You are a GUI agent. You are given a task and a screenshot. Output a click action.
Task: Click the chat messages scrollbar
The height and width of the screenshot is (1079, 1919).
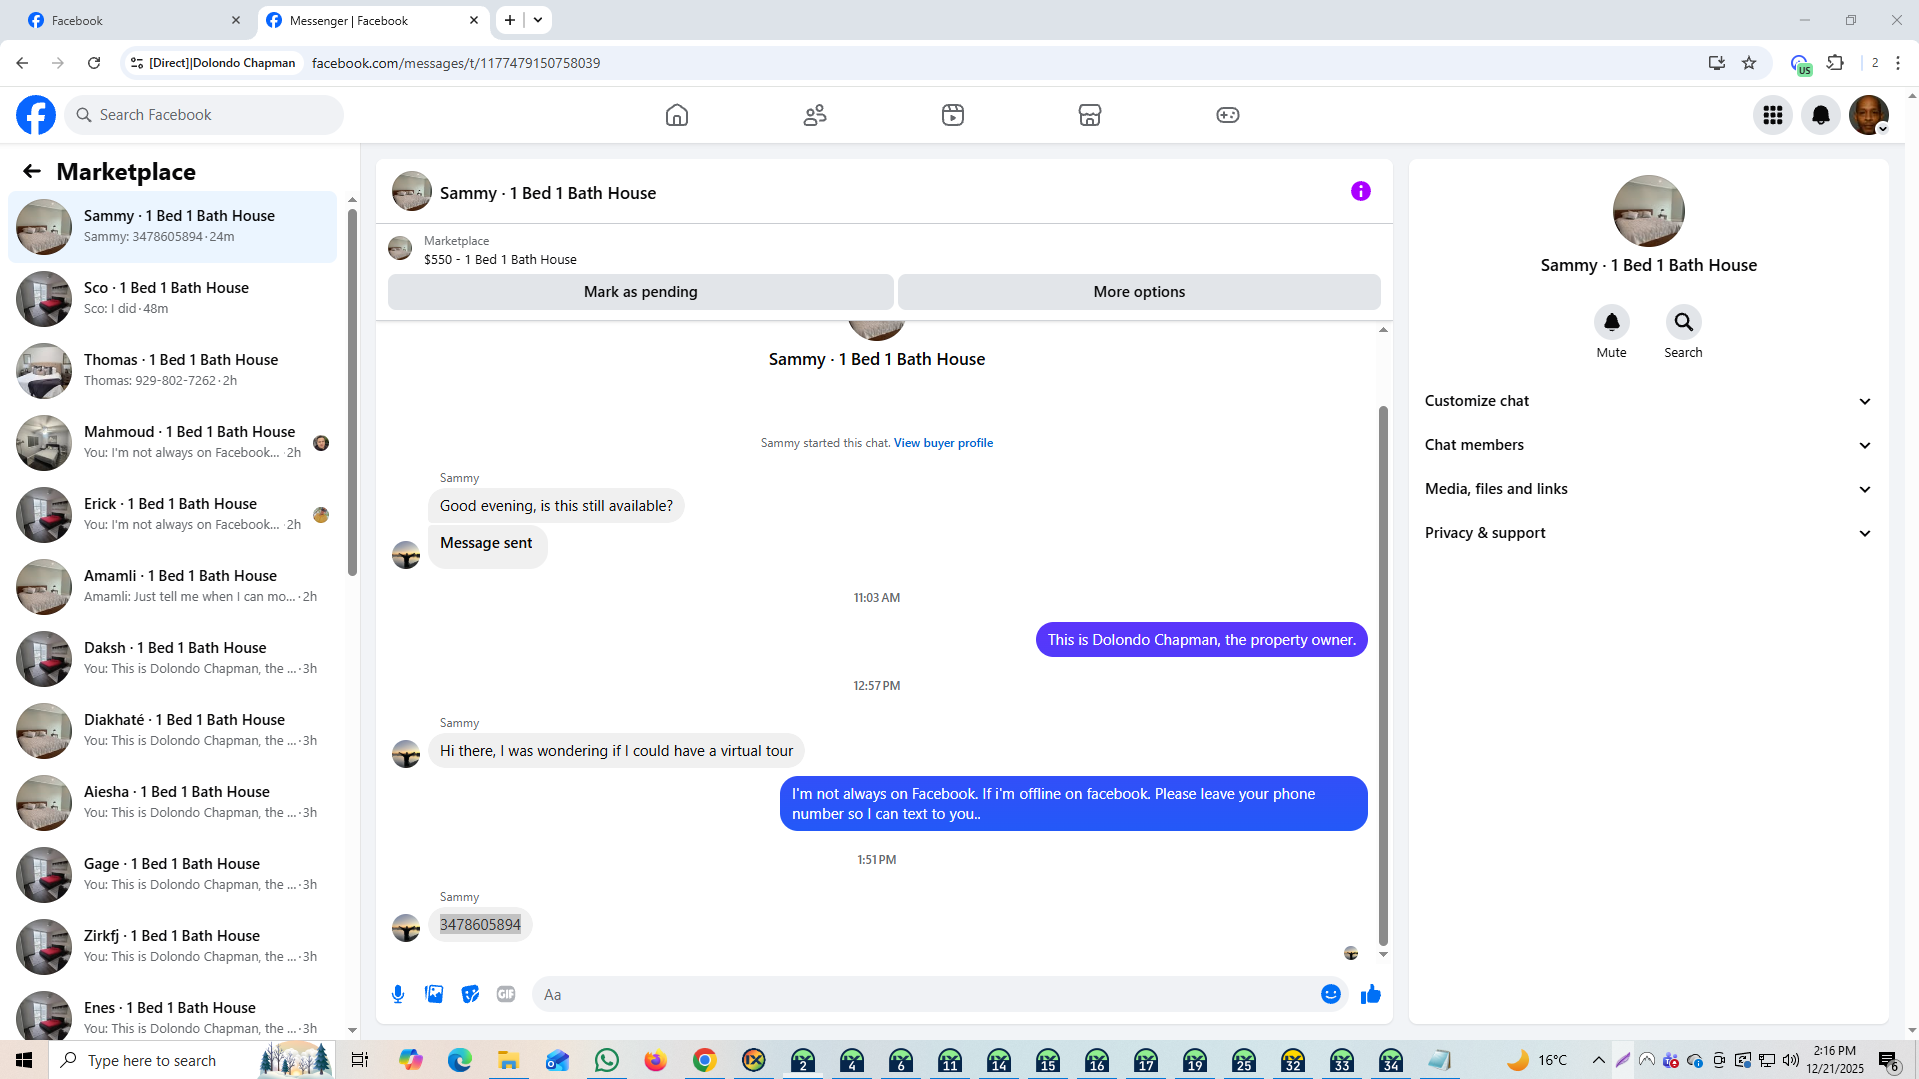pos(1383,675)
